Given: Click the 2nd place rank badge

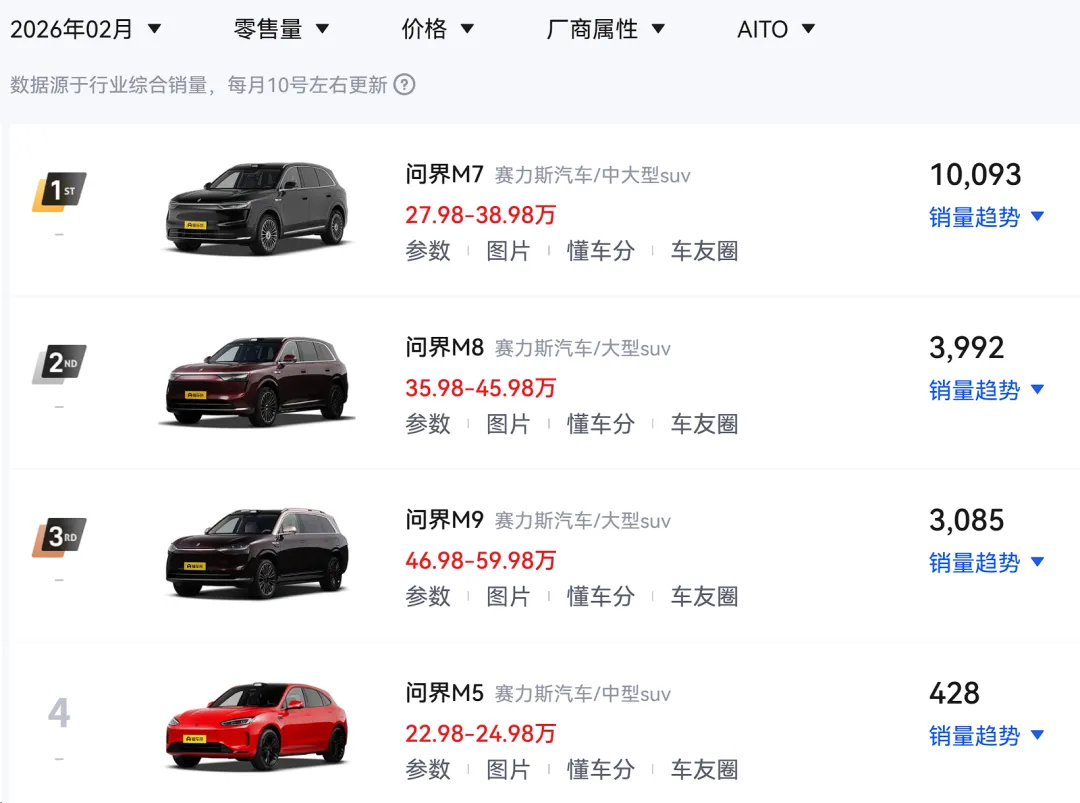Looking at the screenshot, I should [x=59, y=364].
